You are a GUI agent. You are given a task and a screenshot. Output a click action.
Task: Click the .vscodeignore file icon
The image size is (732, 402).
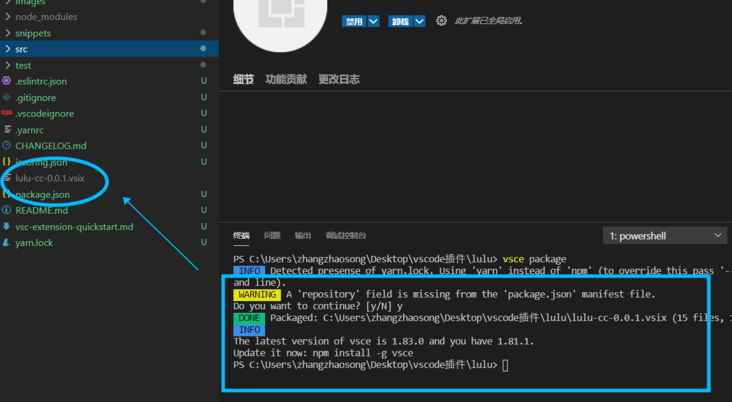tap(7, 114)
